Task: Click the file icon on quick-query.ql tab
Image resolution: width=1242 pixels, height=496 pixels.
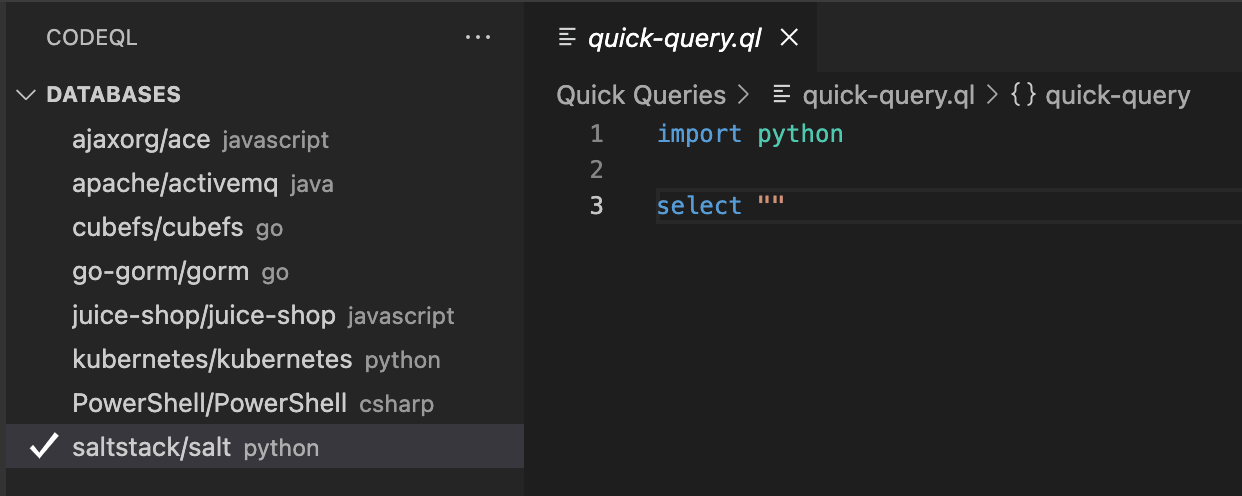Action: point(567,38)
